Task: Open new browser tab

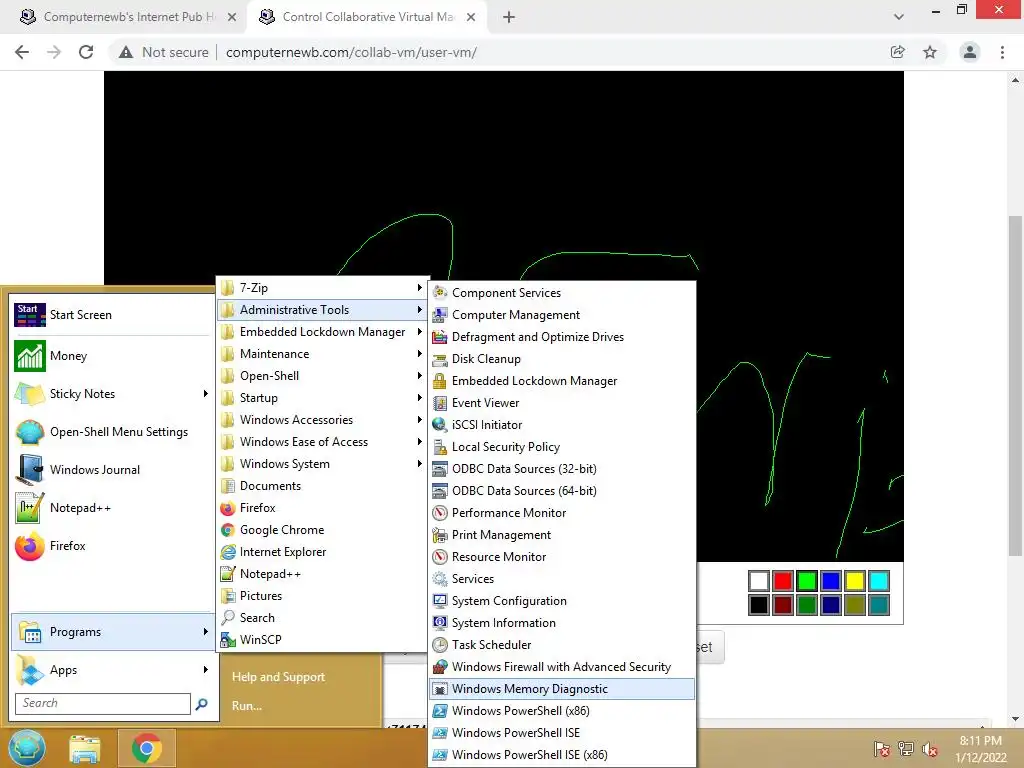Action: pyautogui.click(x=509, y=17)
